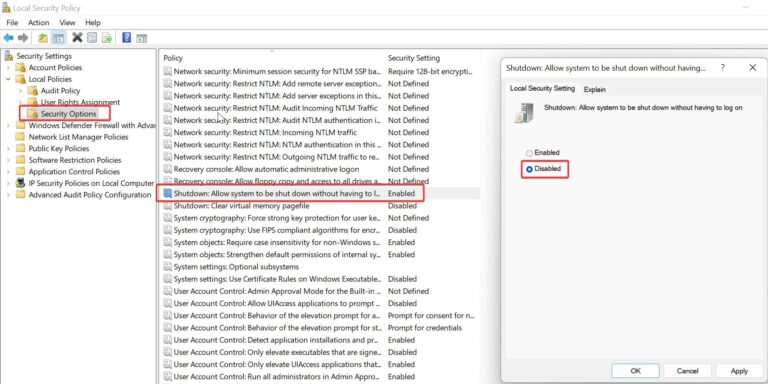
Task: Click the blue Help toolbar icon
Action: tap(126, 37)
